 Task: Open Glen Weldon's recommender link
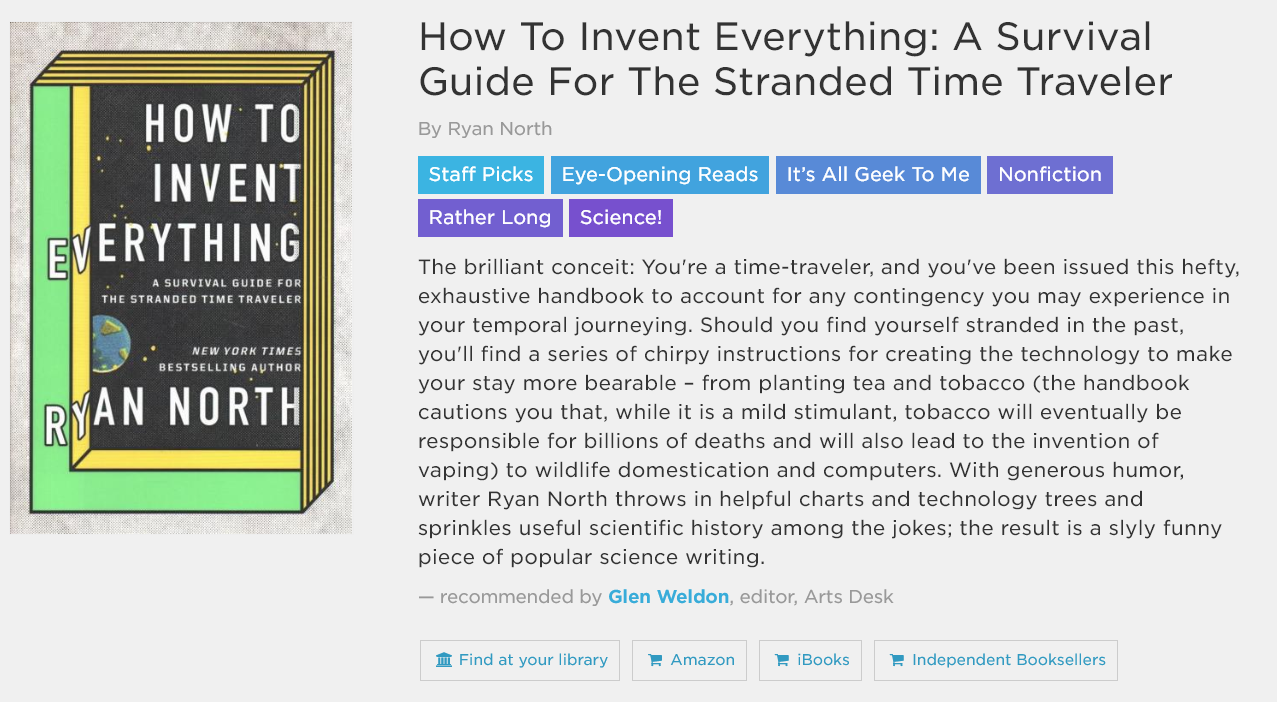click(x=668, y=597)
